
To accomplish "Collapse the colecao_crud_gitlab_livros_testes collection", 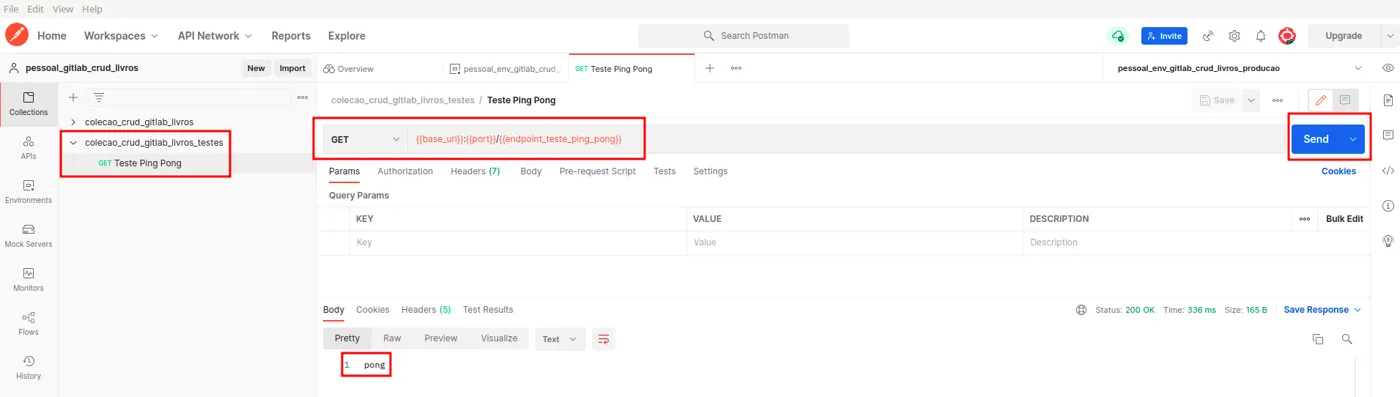I will pyautogui.click(x=73, y=142).
